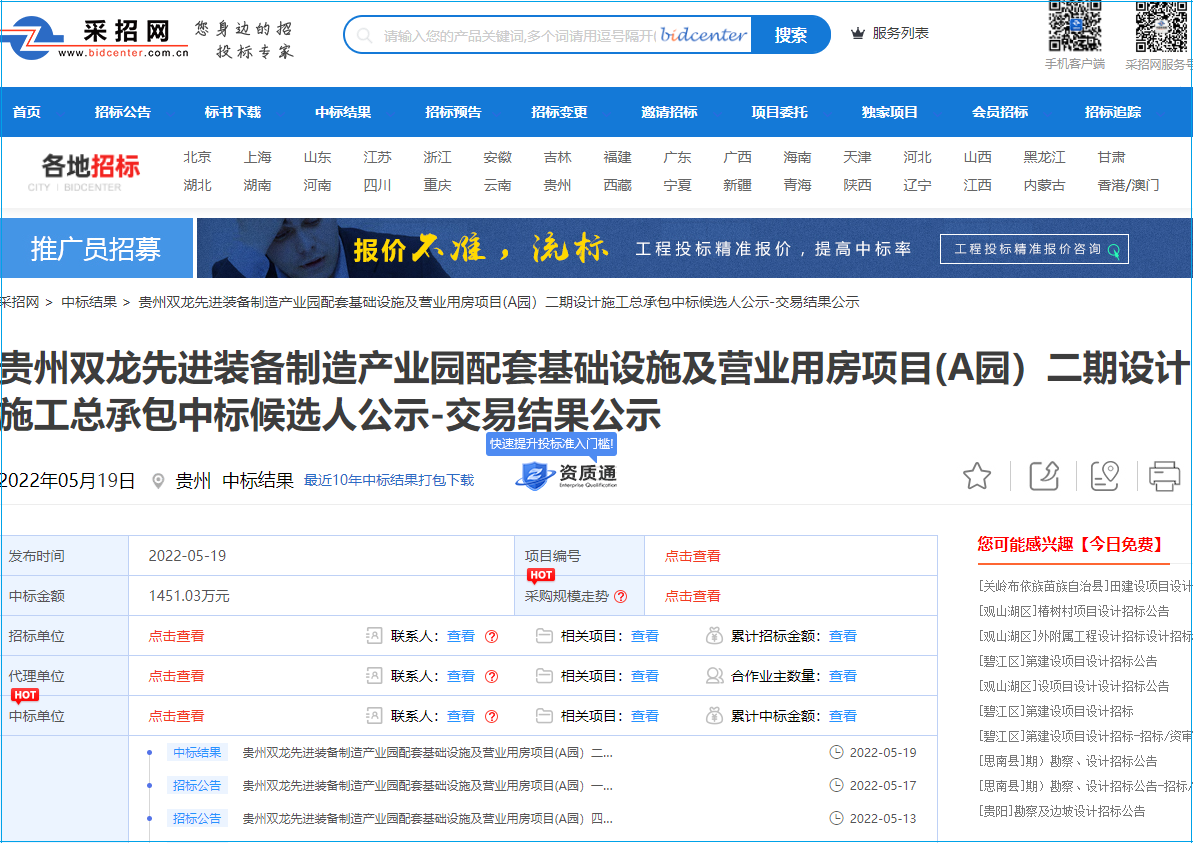Click help icon beside 采购规模走势
The image size is (1193, 843).
point(620,596)
